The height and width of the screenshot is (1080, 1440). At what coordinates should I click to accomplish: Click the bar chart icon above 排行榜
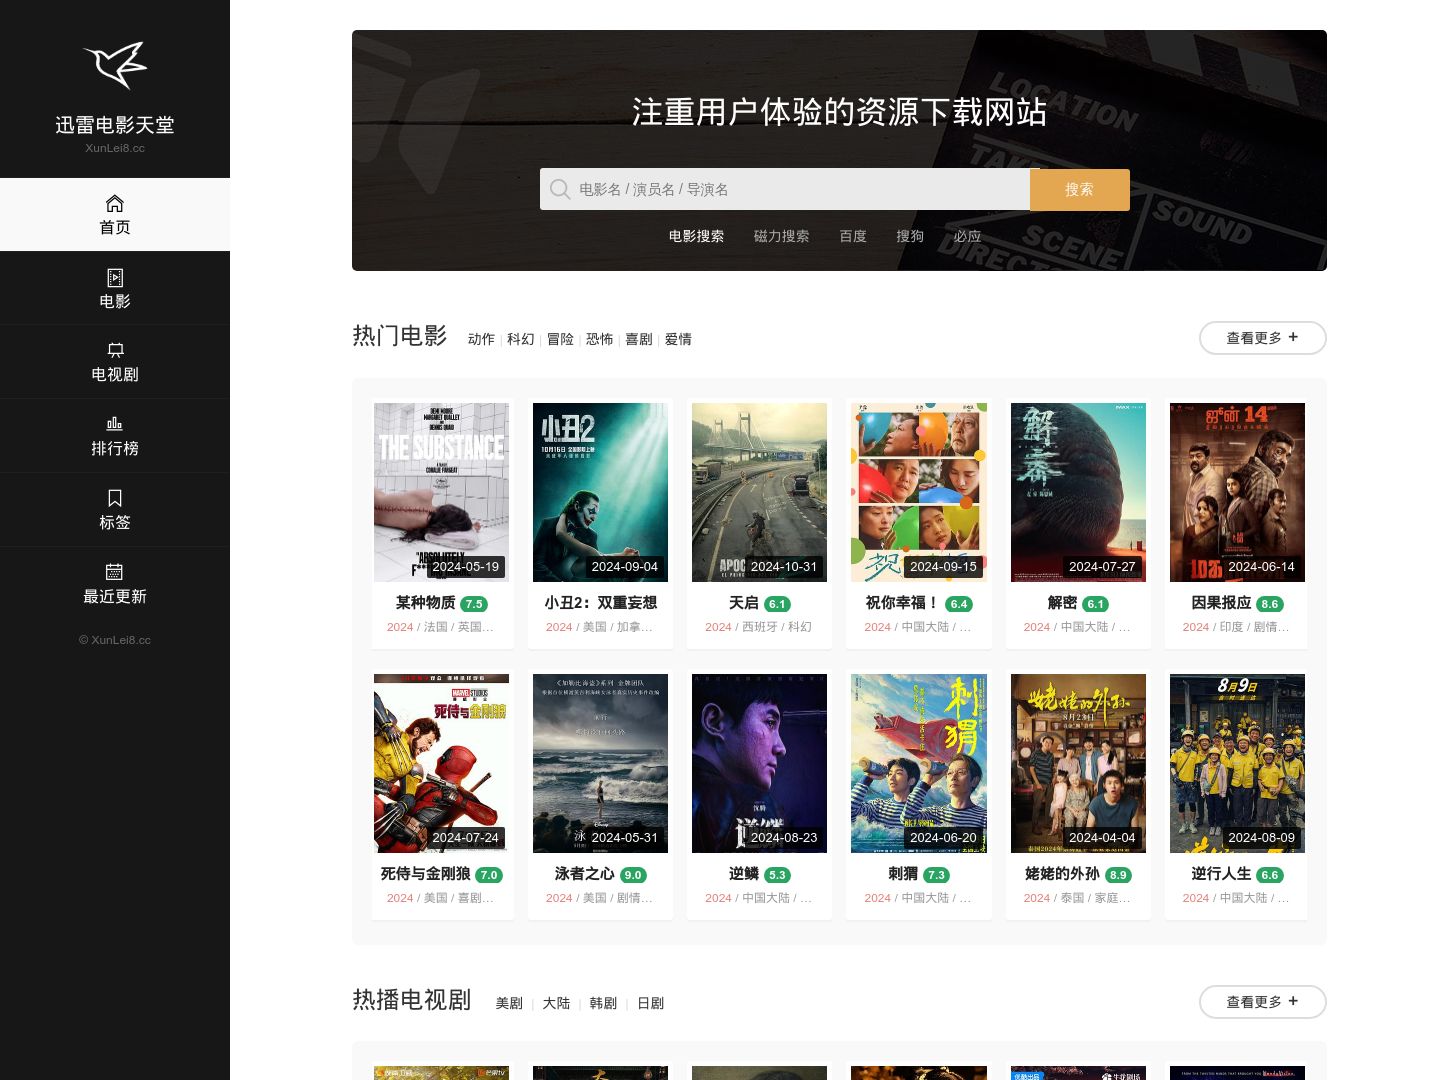pyautogui.click(x=115, y=424)
